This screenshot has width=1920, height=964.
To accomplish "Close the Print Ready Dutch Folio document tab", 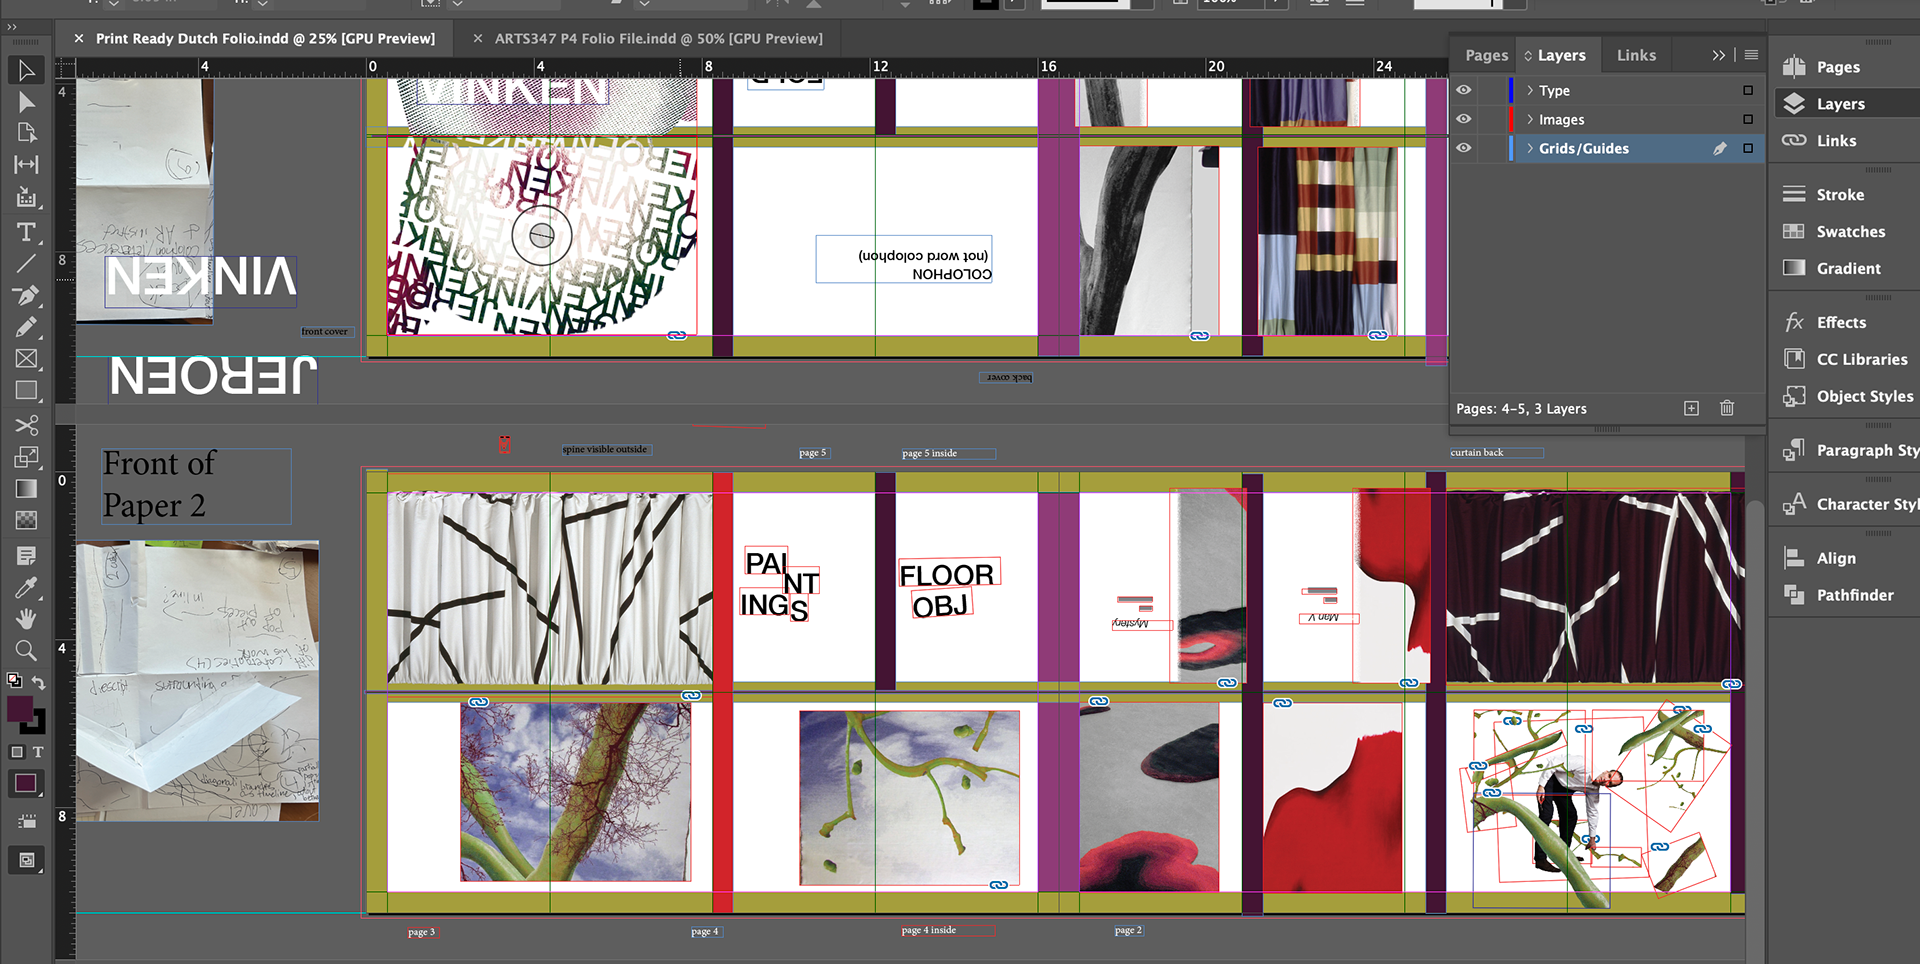I will coord(78,38).
